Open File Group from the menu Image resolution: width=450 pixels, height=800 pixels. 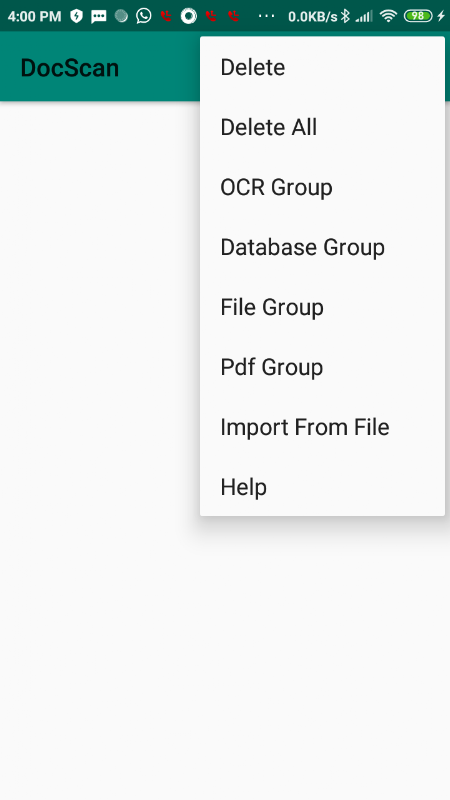coord(322,307)
